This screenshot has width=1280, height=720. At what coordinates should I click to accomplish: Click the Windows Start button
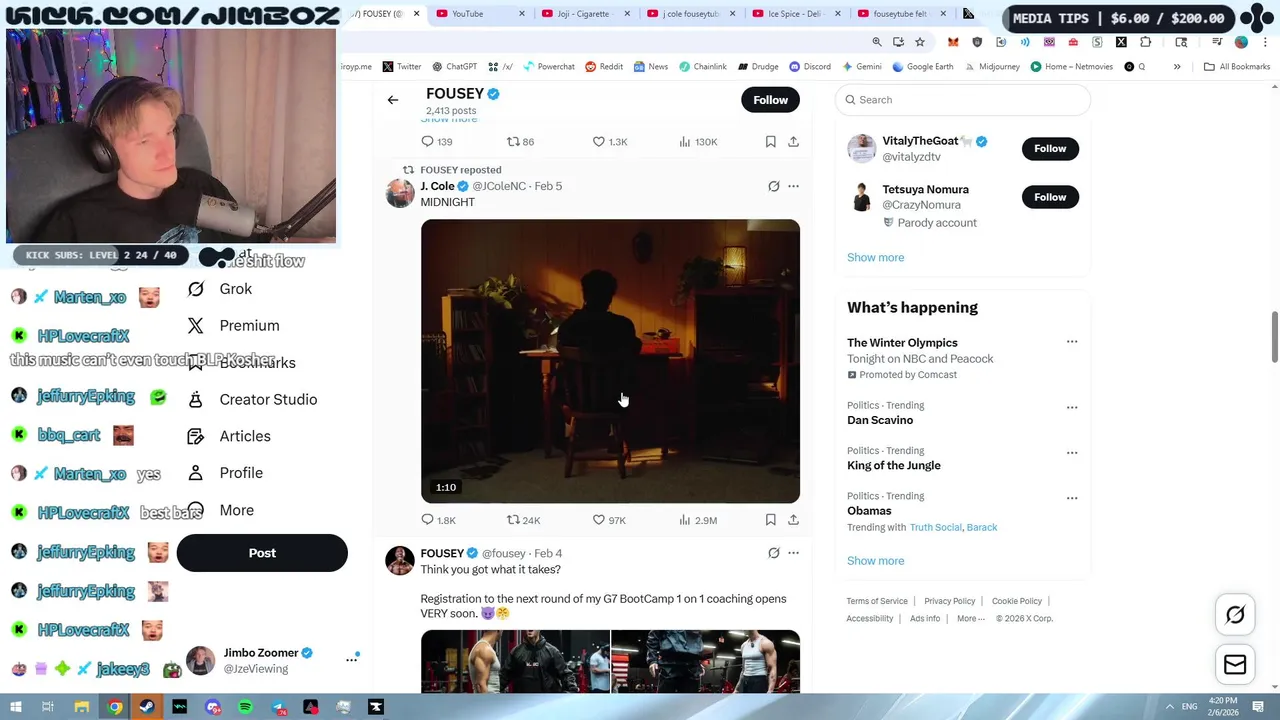coord(15,707)
